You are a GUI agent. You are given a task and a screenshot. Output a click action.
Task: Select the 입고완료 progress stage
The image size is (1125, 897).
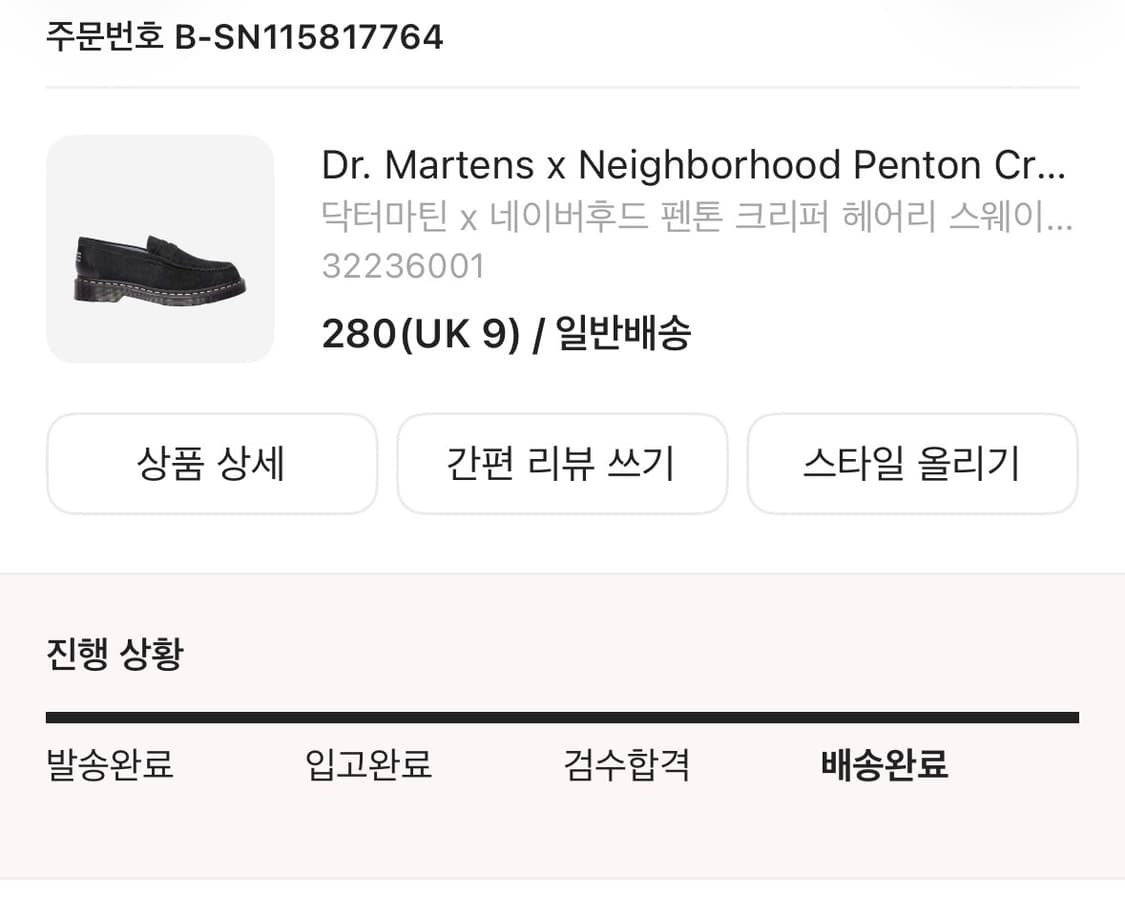coord(369,765)
